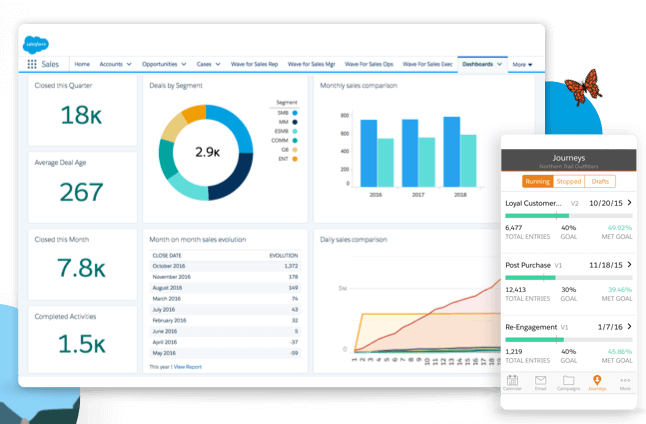Select the Stopped journeys filter

(x=569, y=181)
